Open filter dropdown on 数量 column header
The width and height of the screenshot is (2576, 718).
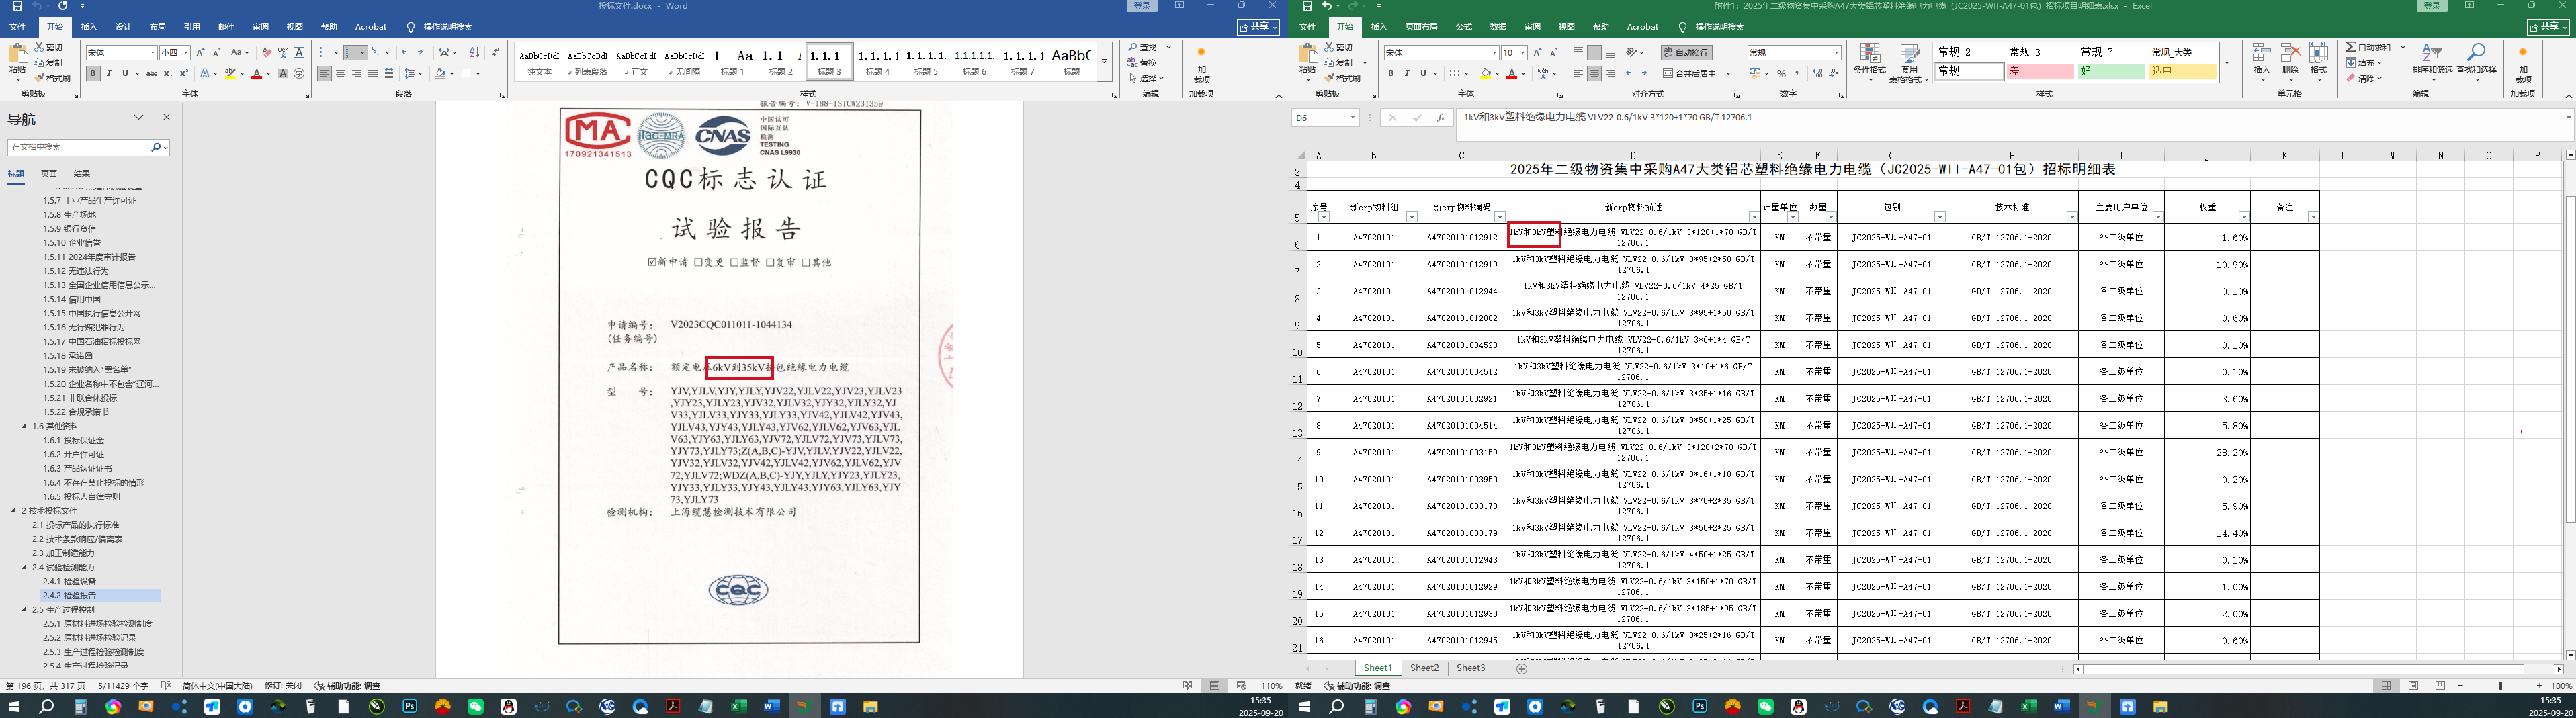tap(1831, 217)
